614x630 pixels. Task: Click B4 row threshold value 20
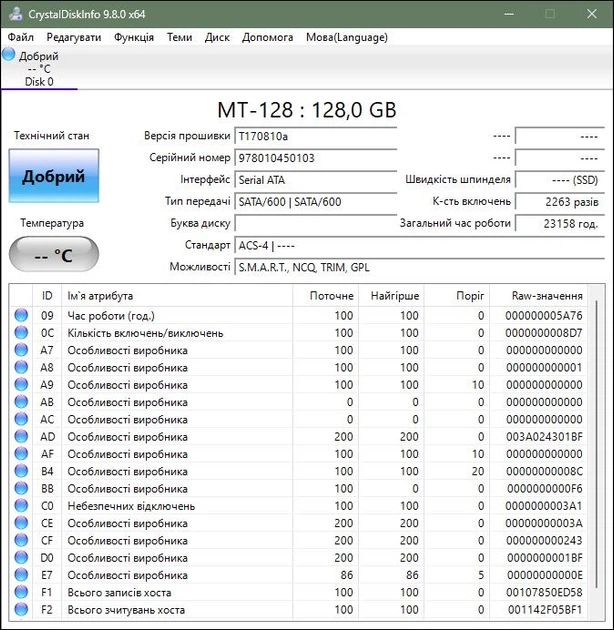(x=478, y=471)
